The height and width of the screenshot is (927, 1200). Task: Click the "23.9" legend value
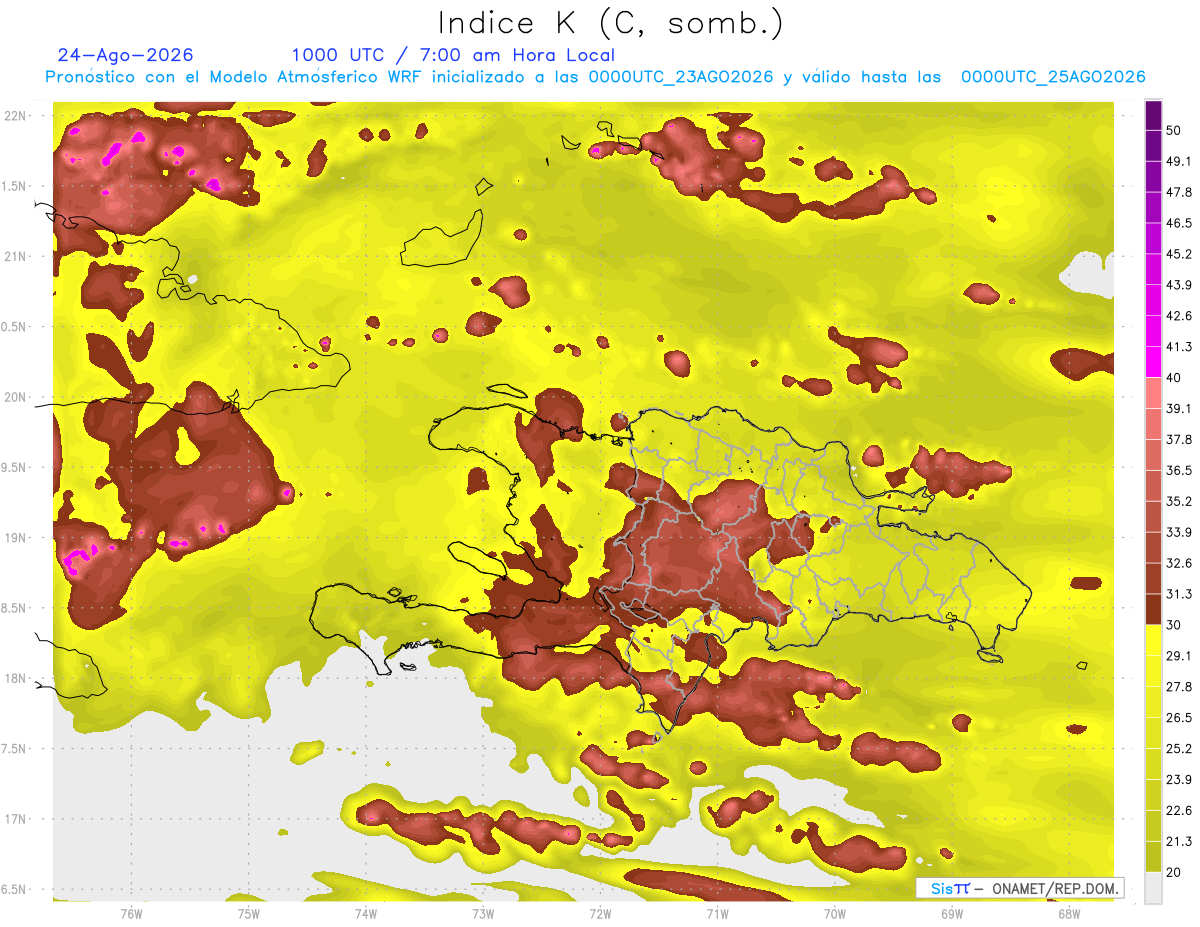click(x=1179, y=780)
